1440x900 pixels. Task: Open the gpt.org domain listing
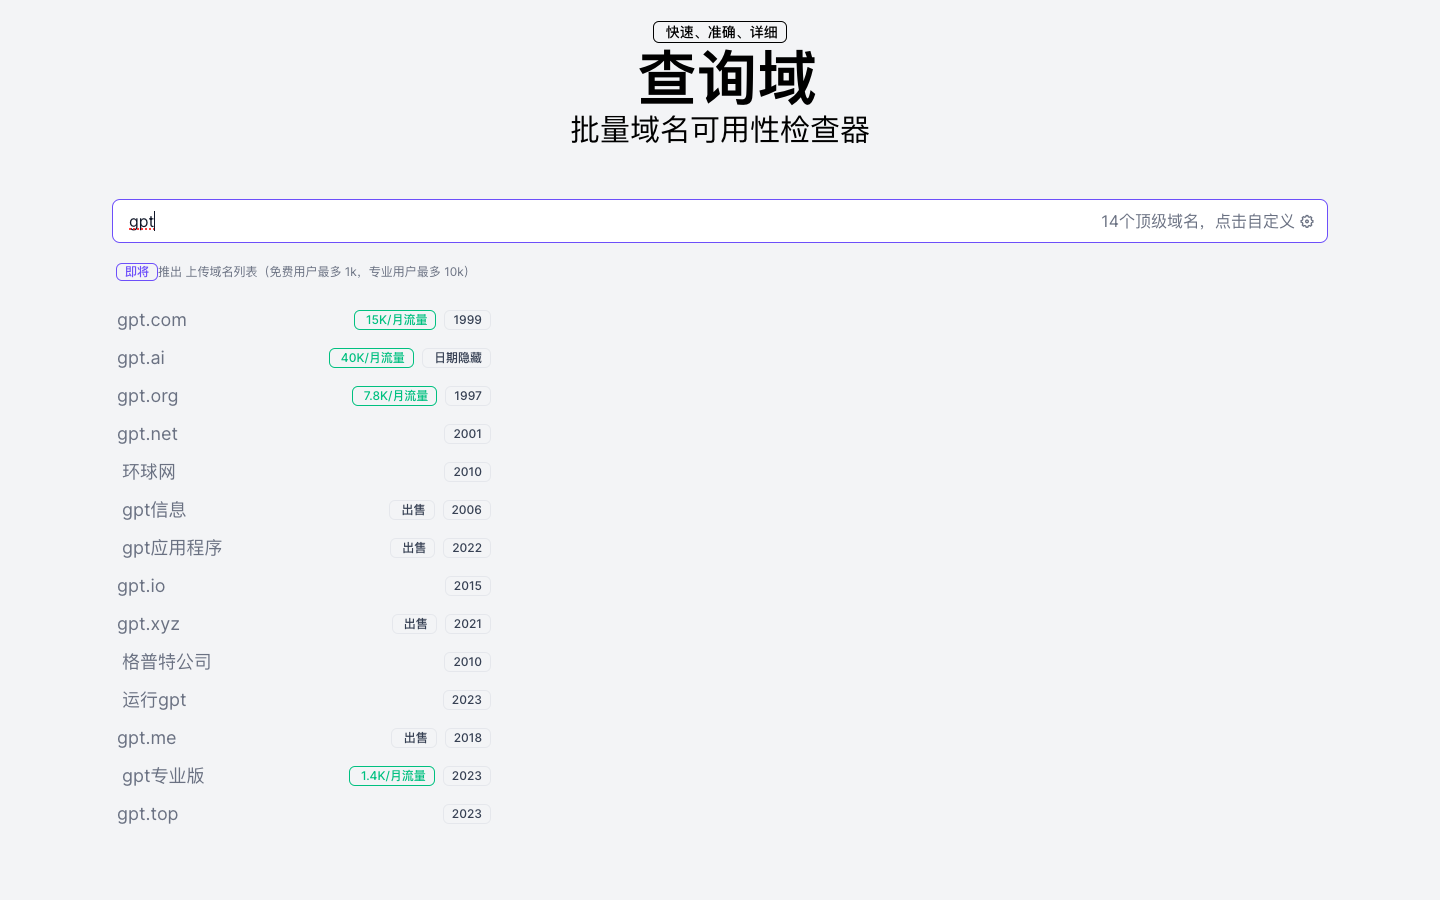coord(147,396)
